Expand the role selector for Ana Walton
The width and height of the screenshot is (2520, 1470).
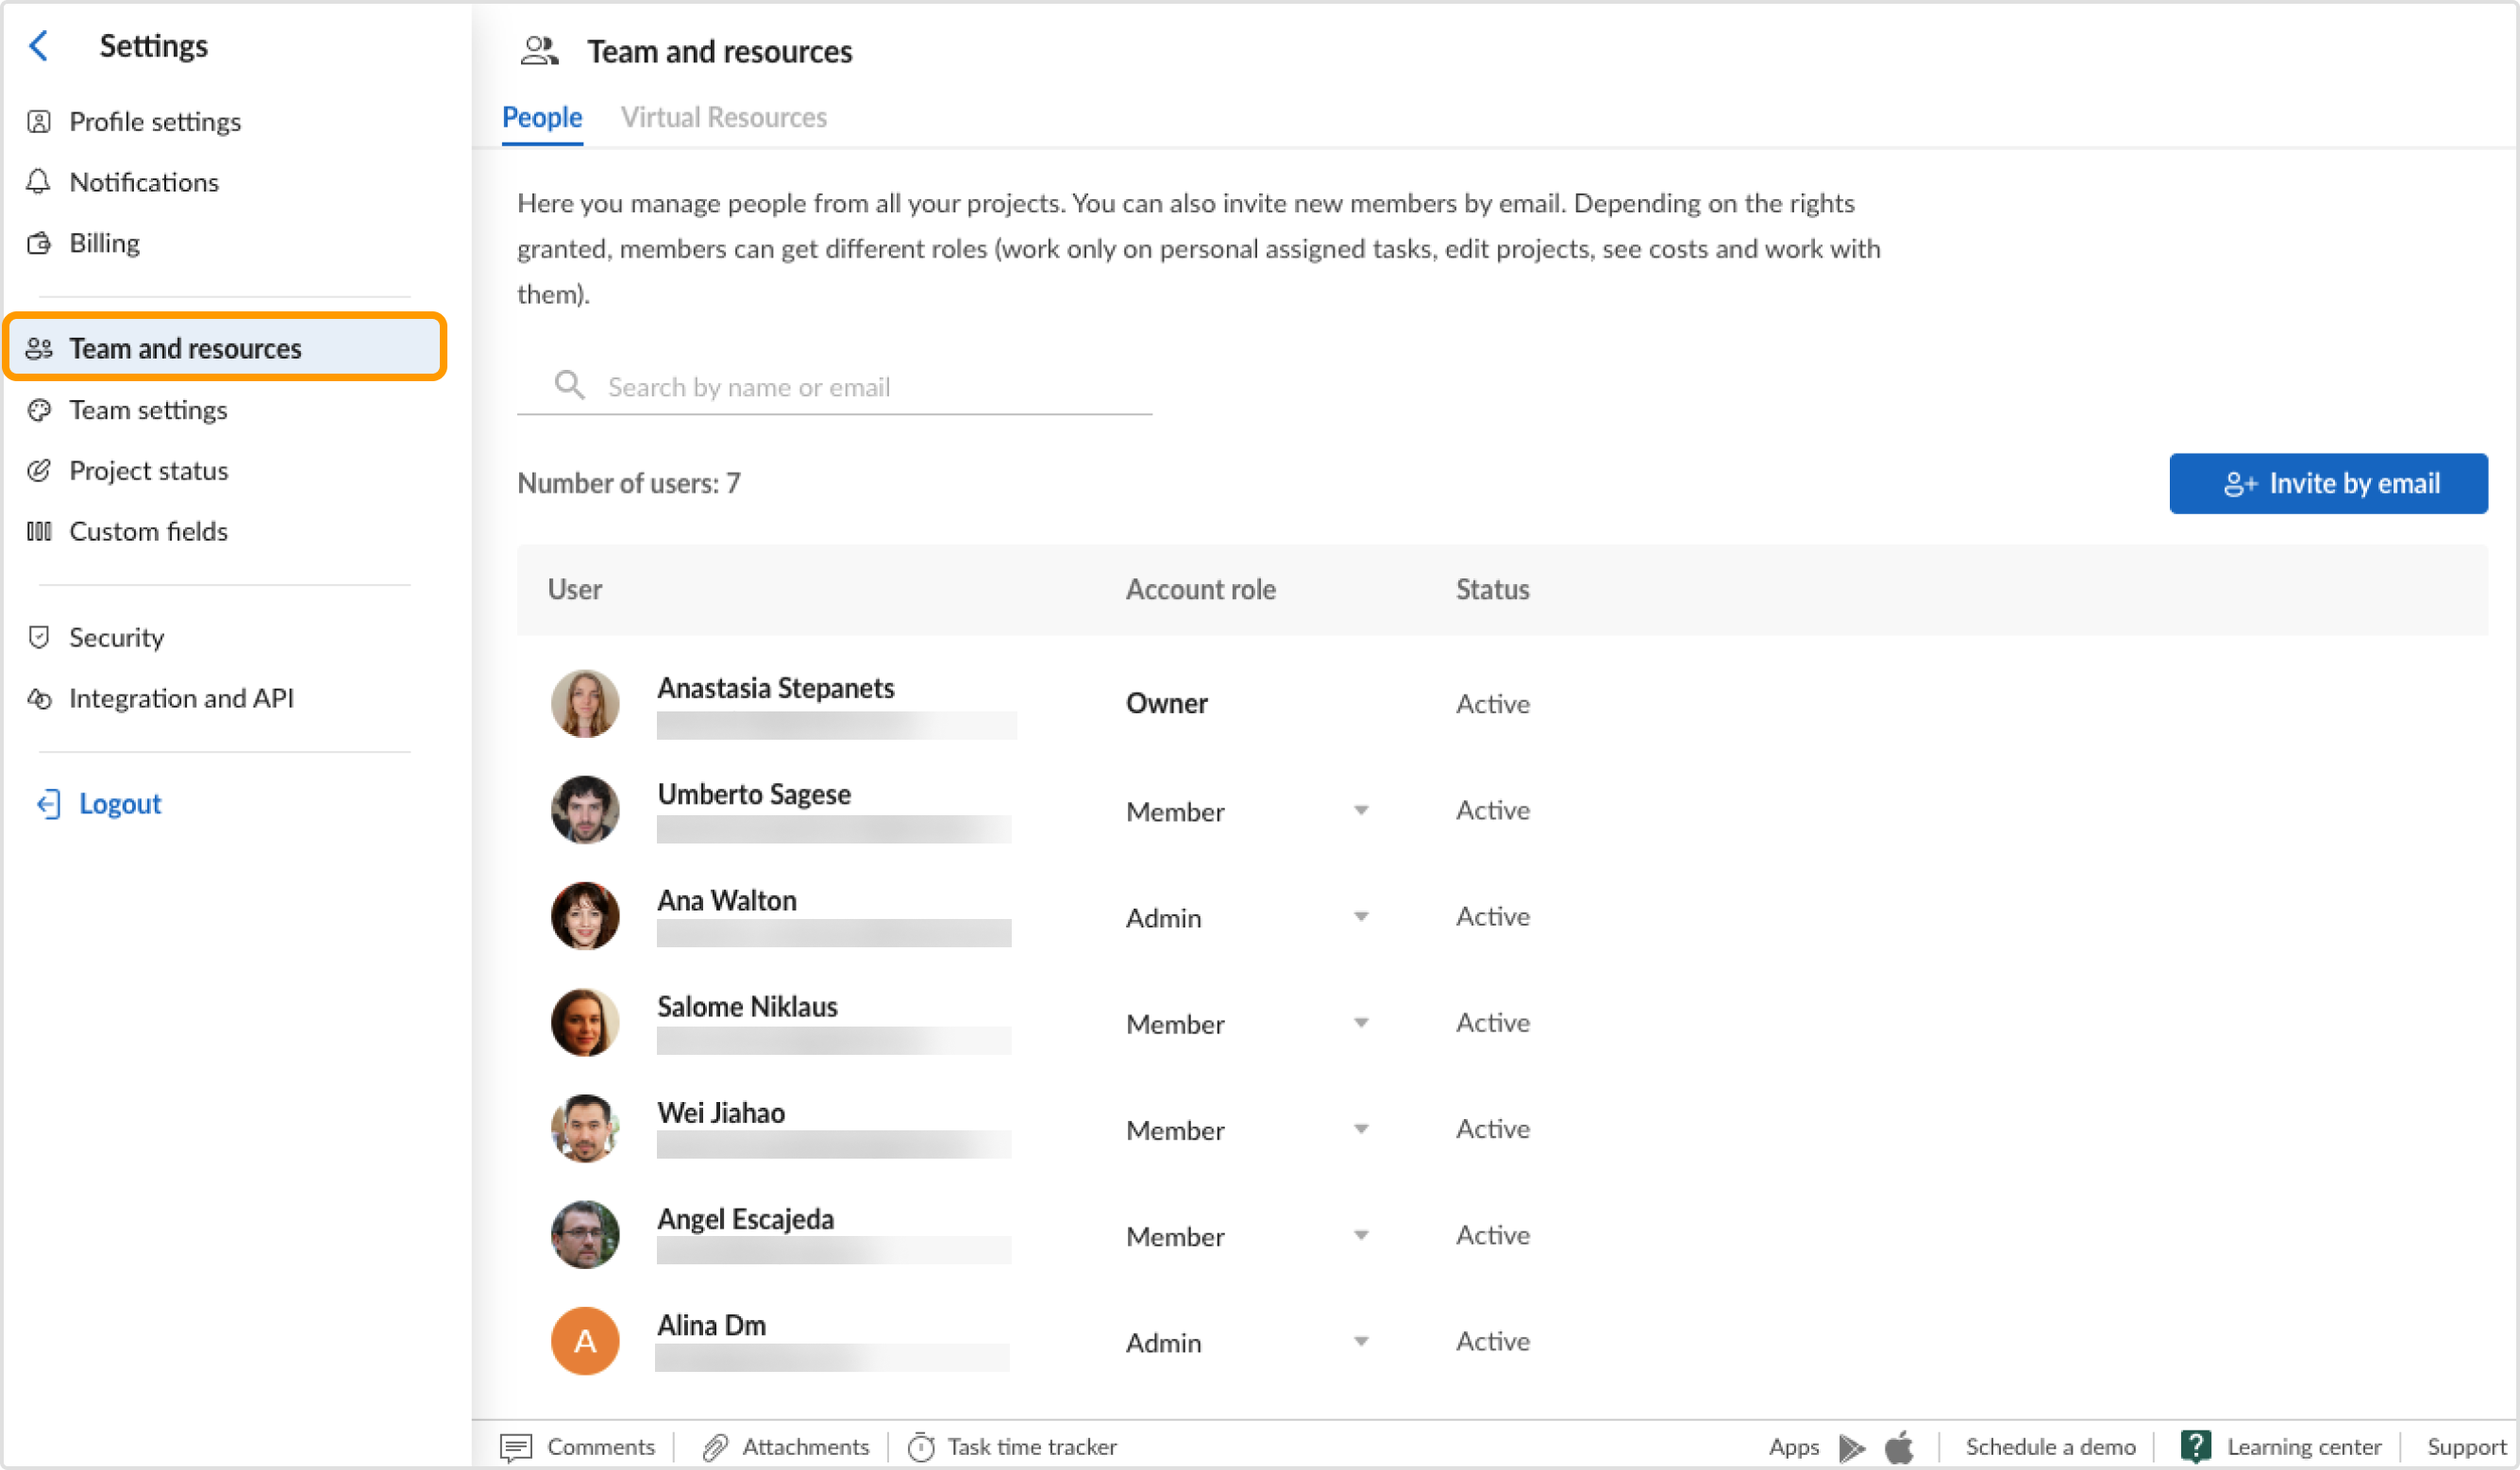(1361, 916)
